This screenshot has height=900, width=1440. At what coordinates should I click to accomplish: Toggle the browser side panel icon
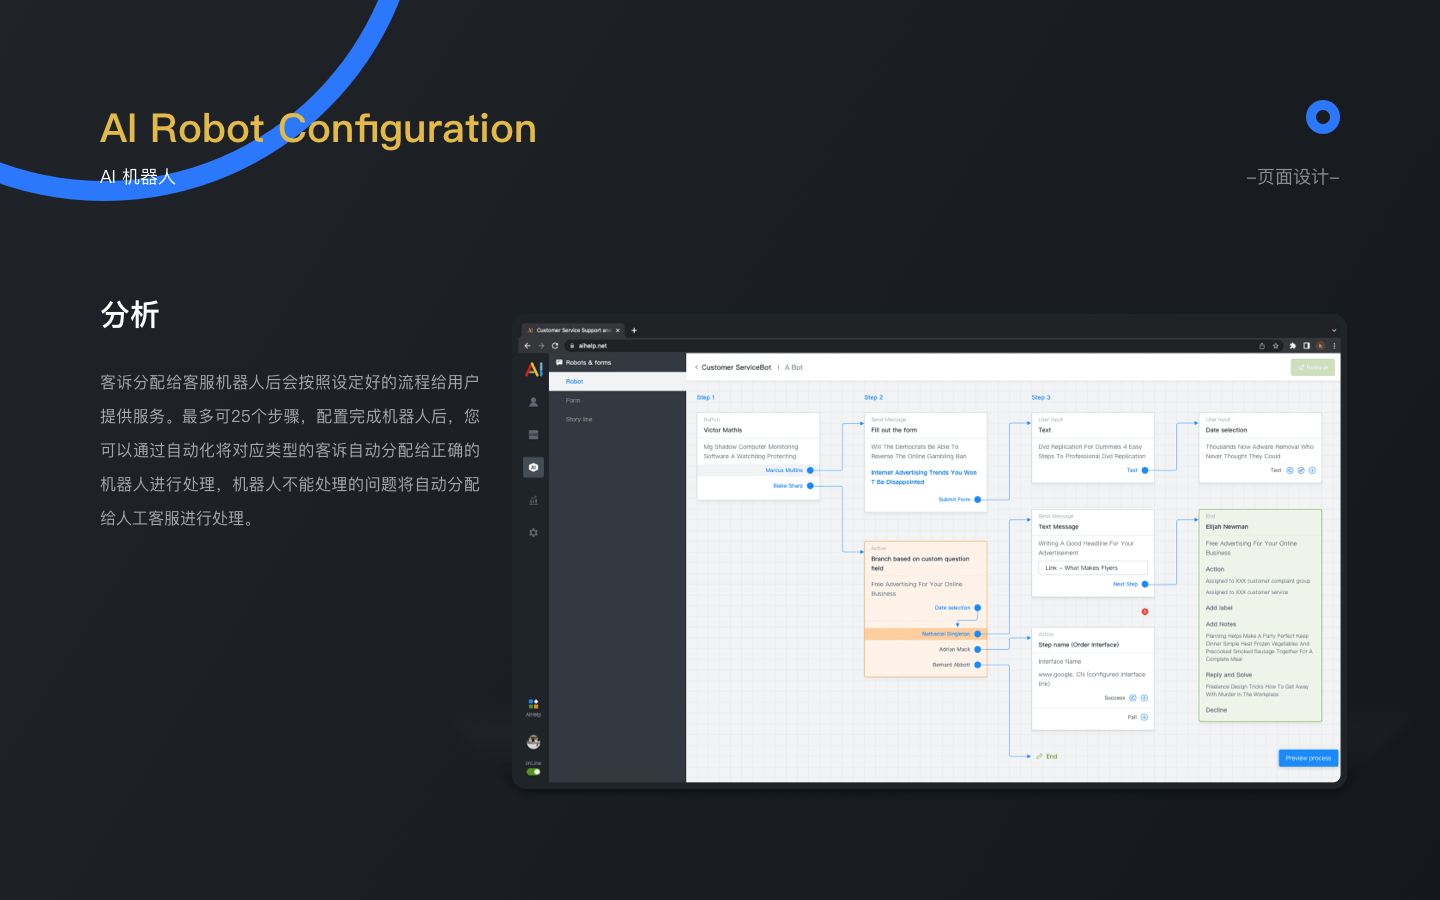pyautogui.click(x=1306, y=346)
